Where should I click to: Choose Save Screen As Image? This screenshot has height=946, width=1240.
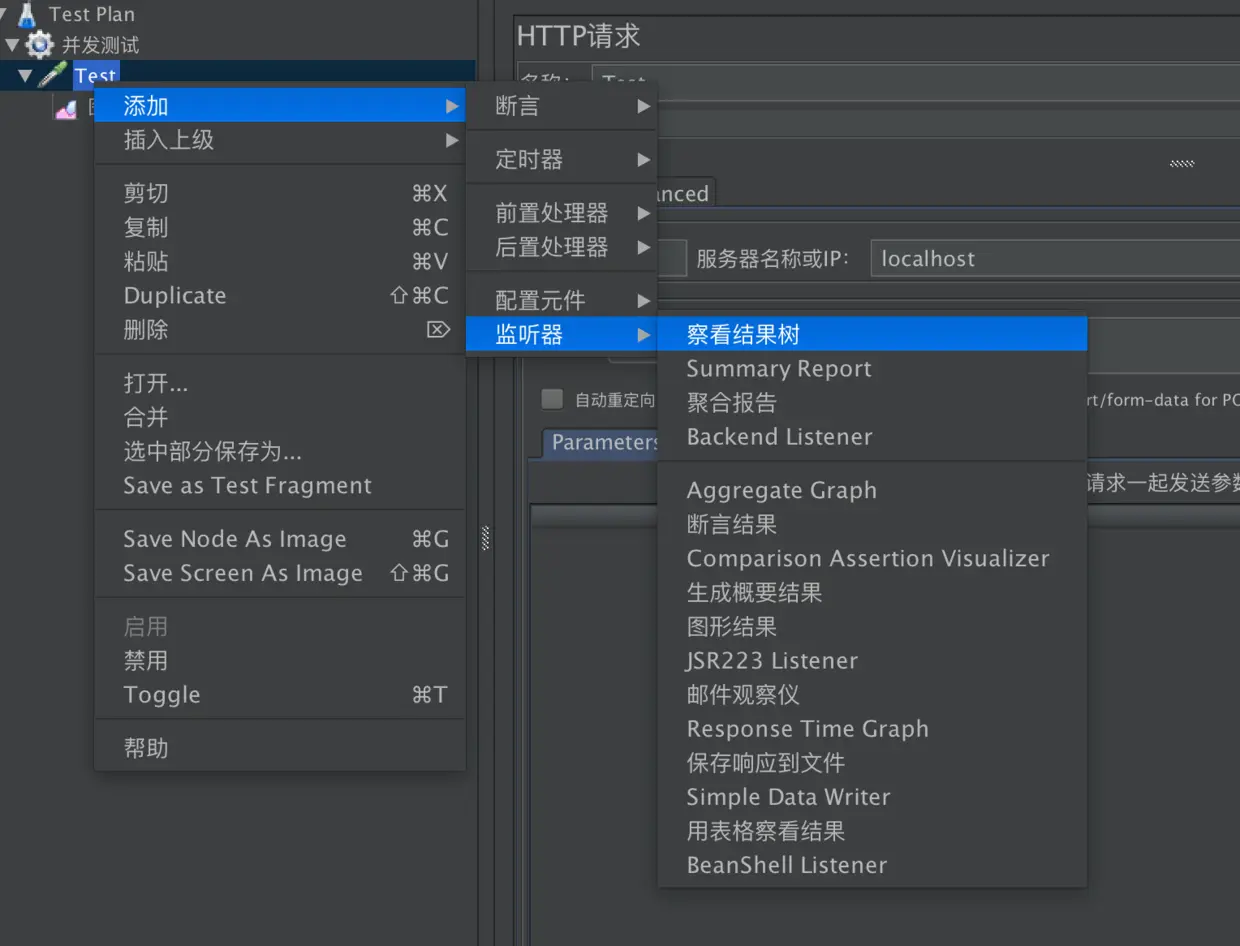tap(280, 573)
